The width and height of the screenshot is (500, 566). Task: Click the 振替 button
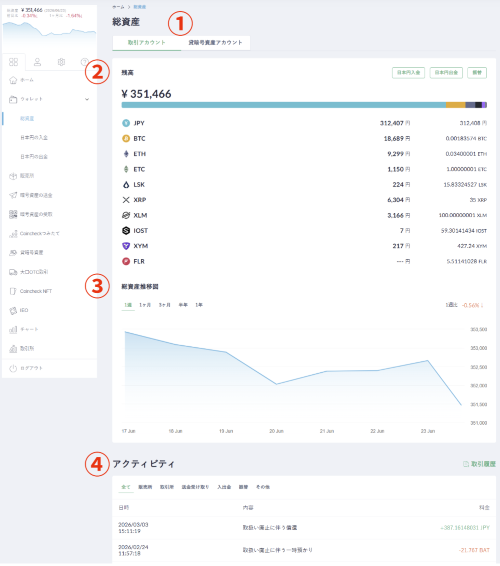click(x=477, y=73)
